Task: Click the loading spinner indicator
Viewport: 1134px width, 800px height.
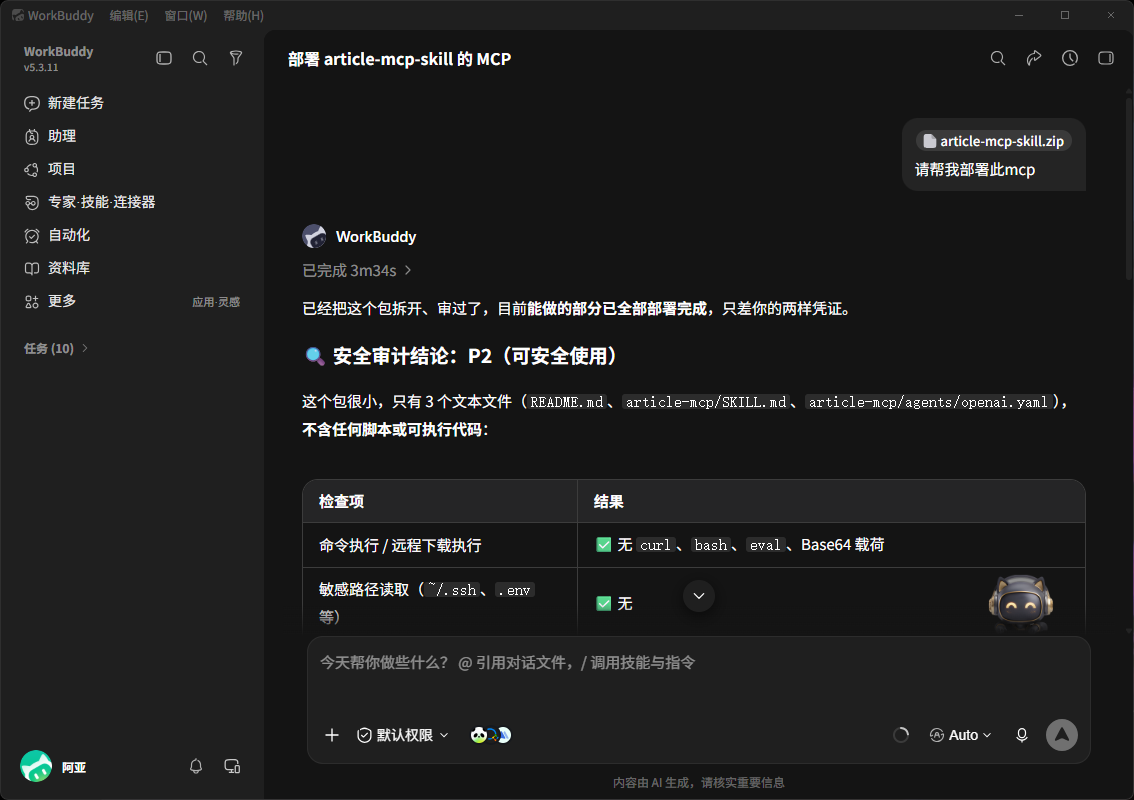Action: click(x=900, y=735)
